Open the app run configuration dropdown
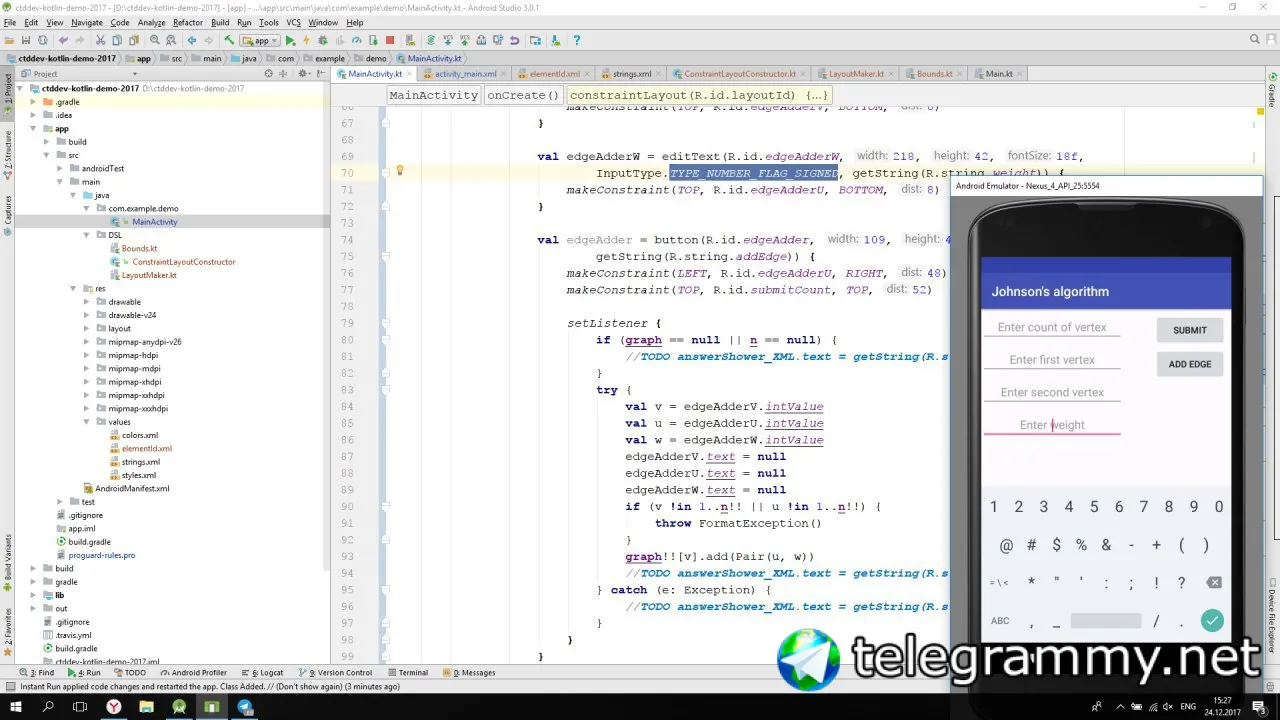 (x=261, y=41)
